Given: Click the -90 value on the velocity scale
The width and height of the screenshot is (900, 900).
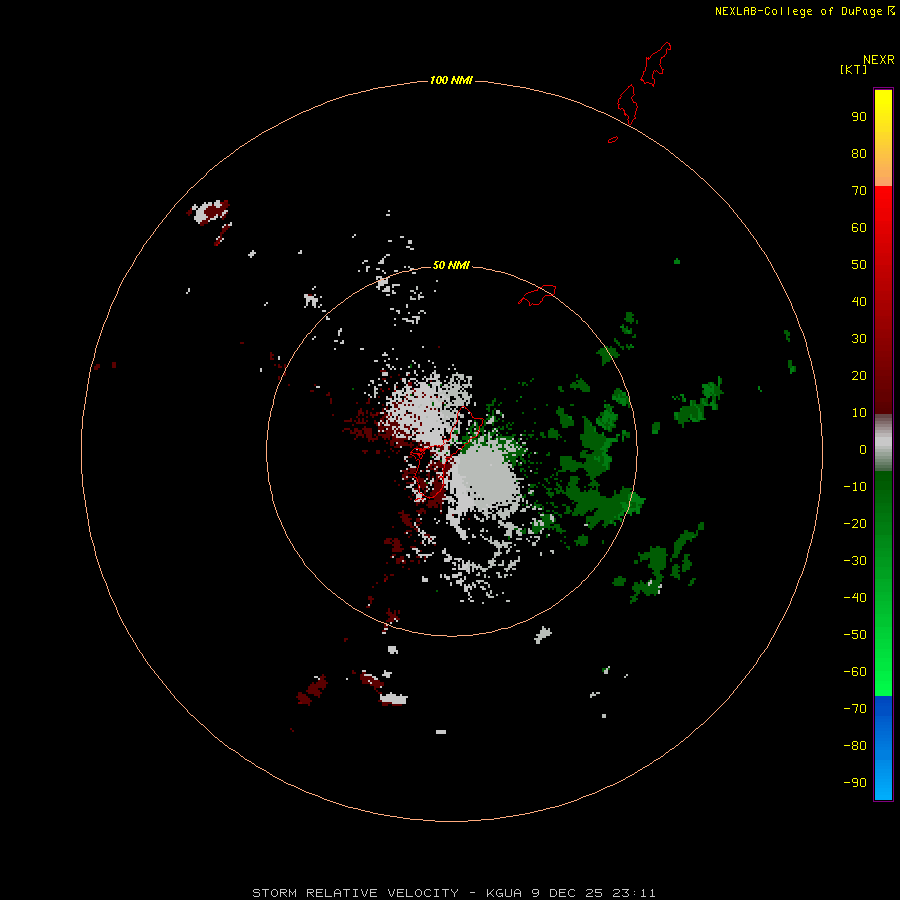Looking at the screenshot, I should 855,783.
